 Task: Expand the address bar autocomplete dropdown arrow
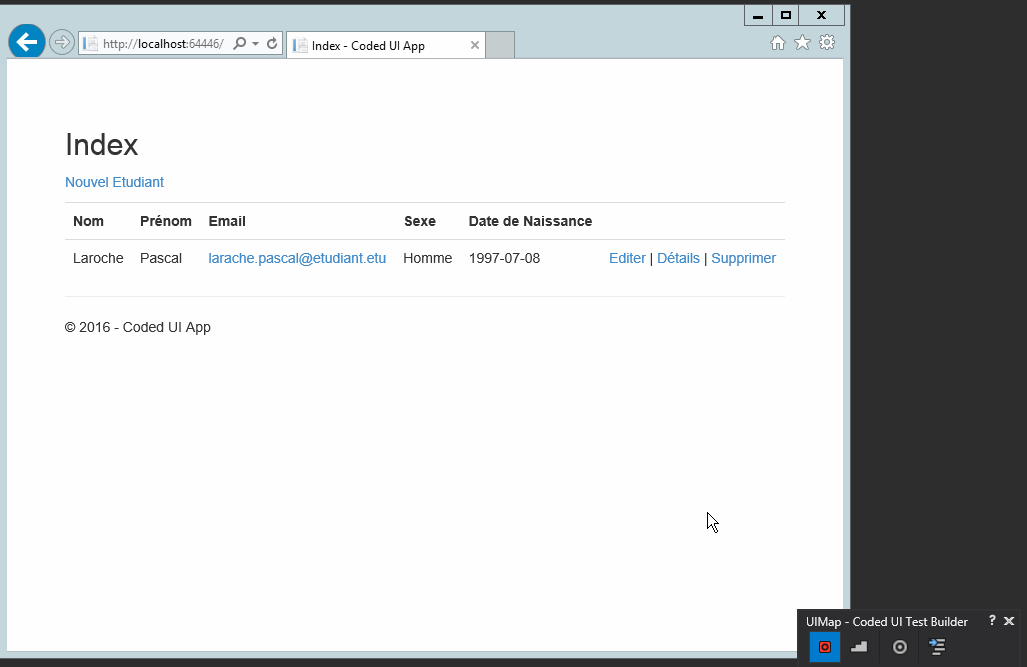(256, 44)
